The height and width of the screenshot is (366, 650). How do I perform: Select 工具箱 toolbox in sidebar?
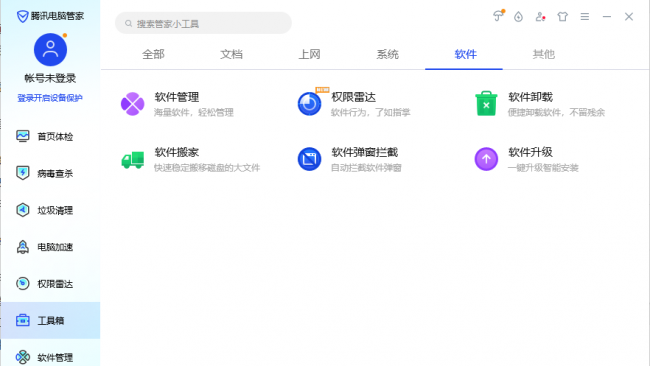pos(50,320)
